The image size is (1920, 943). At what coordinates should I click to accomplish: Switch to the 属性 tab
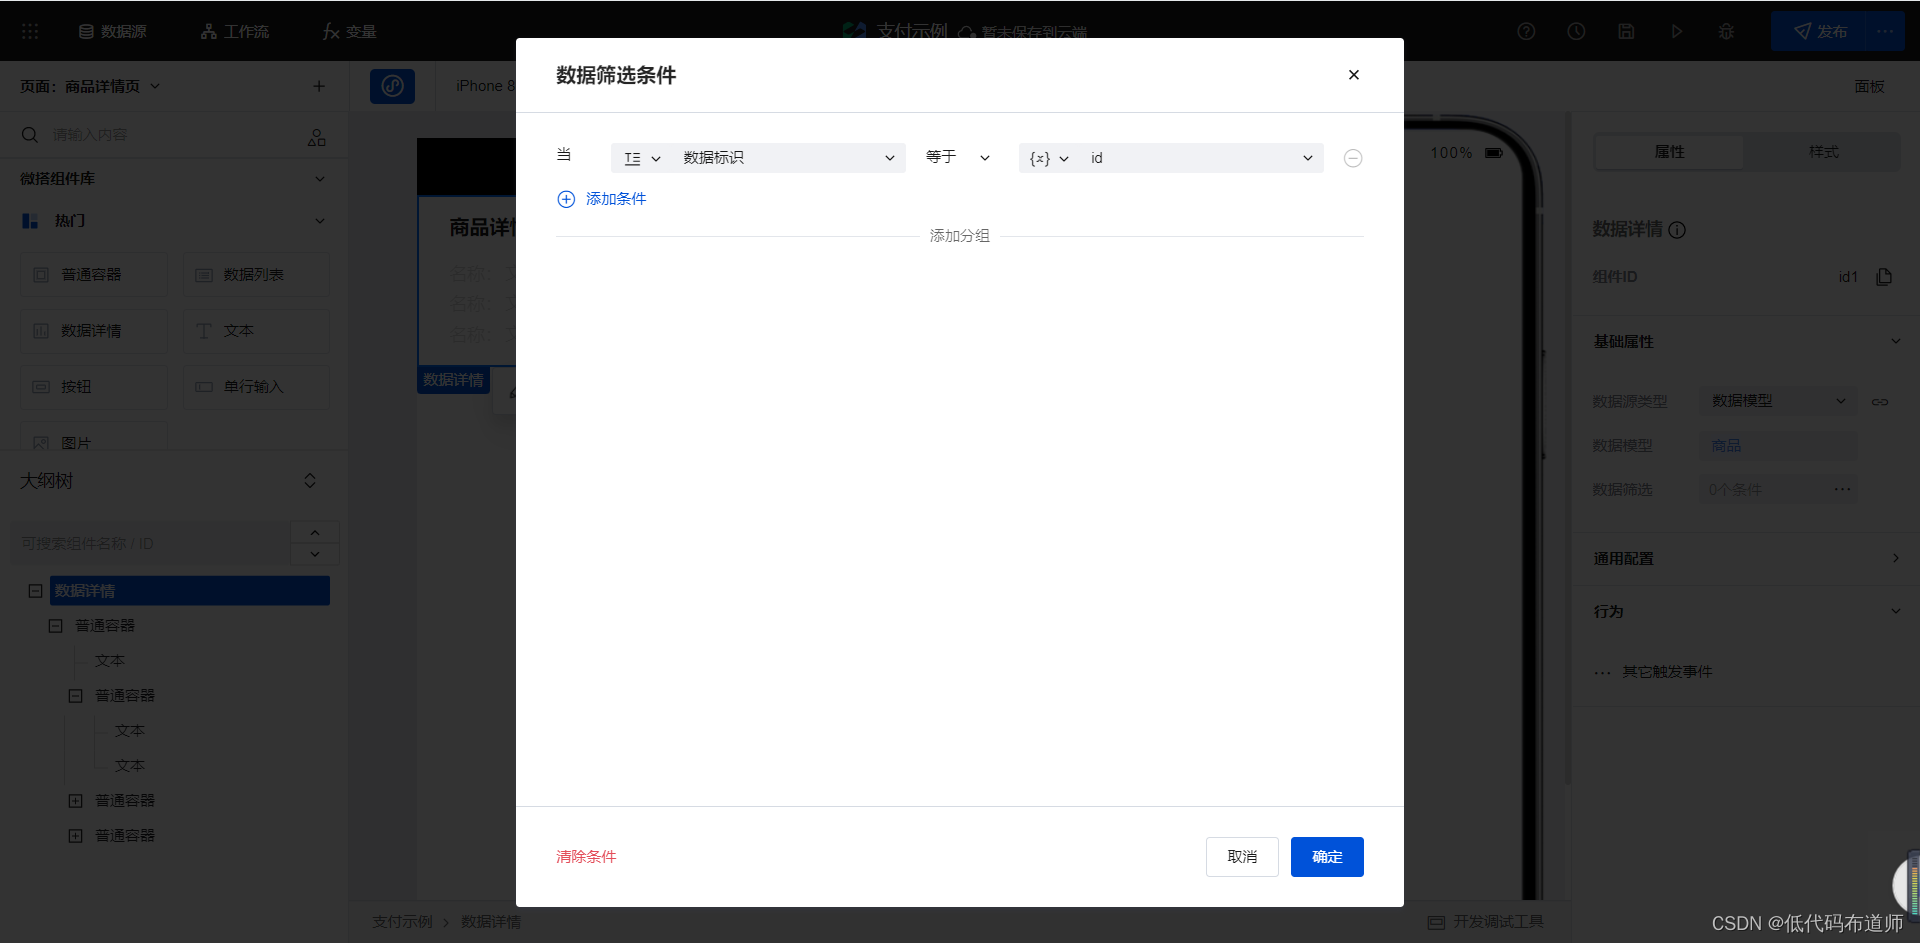(x=1669, y=152)
